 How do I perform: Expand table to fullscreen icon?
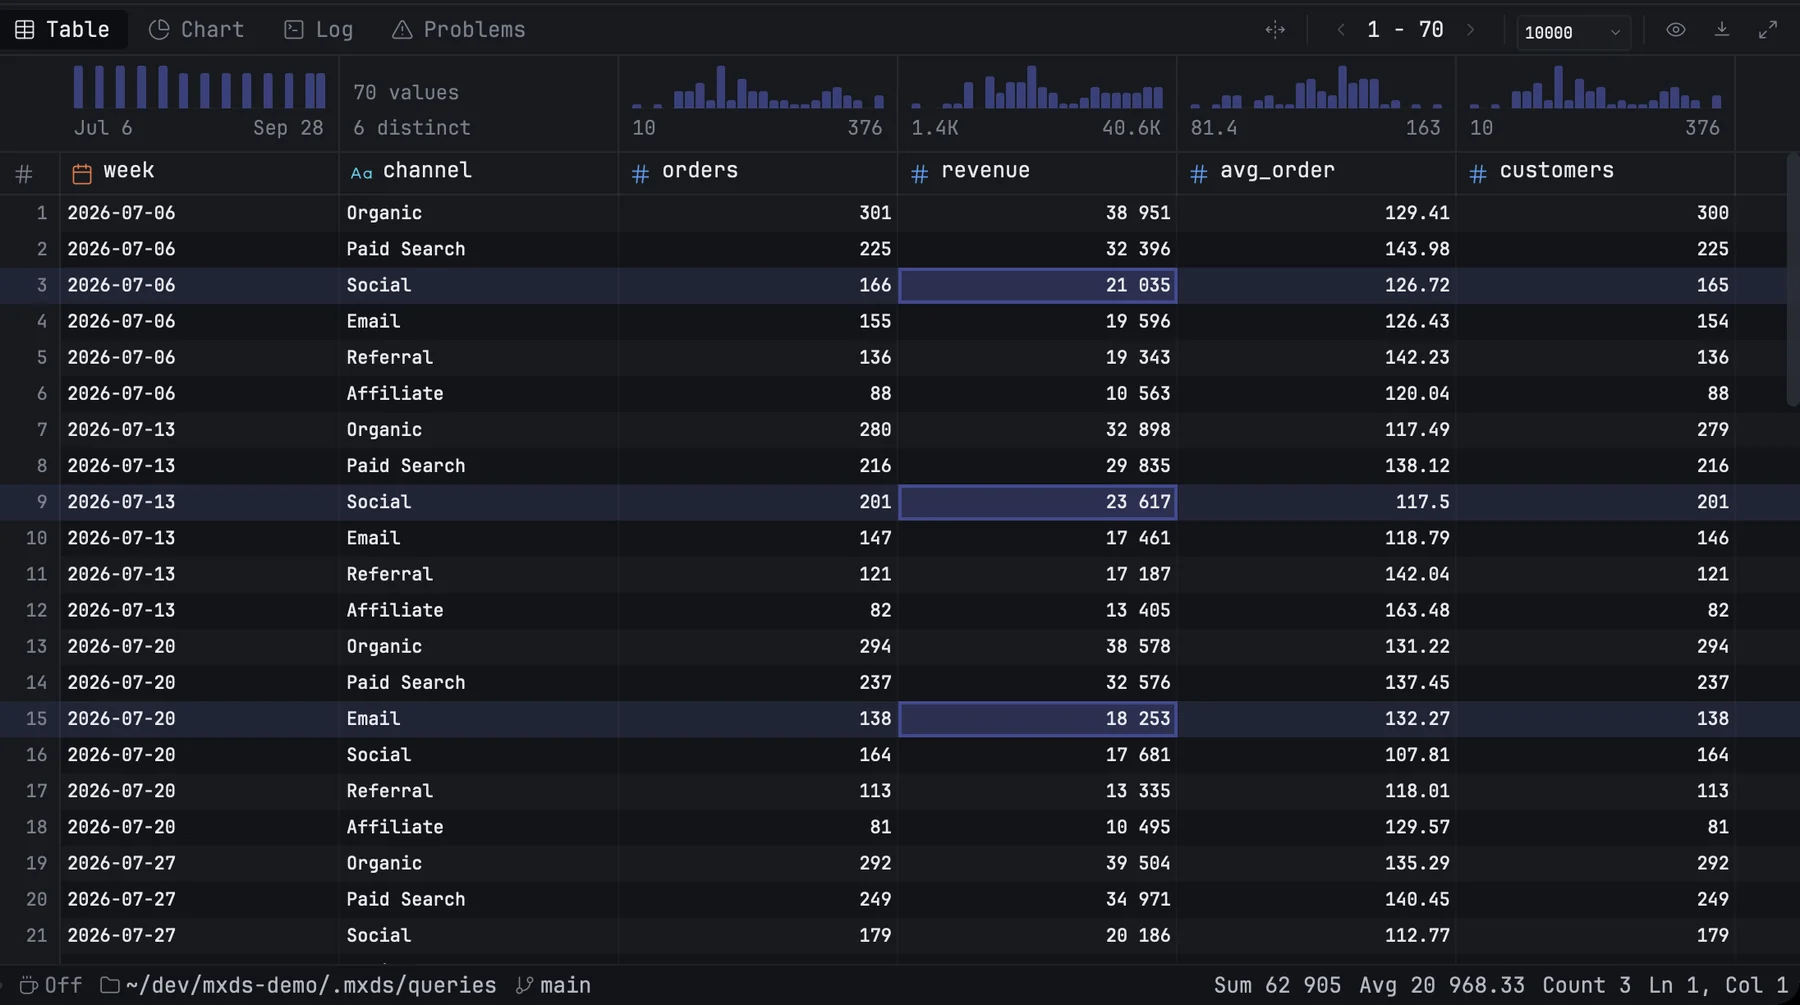(x=1768, y=30)
